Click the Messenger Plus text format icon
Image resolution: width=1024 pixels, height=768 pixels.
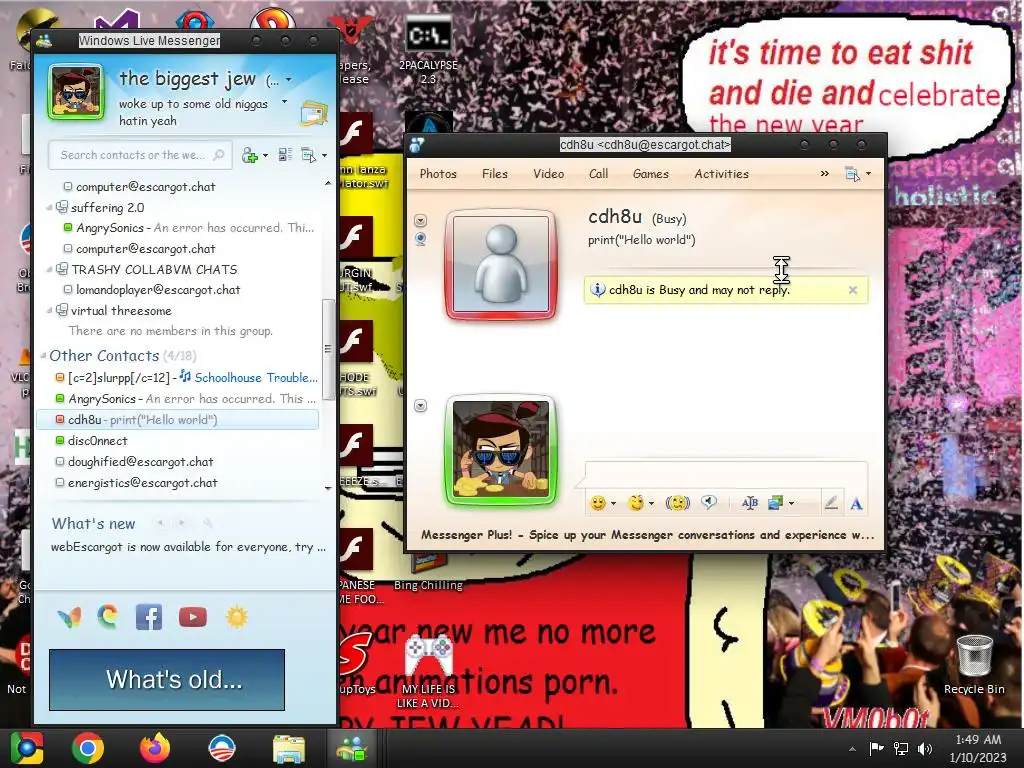coord(750,503)
